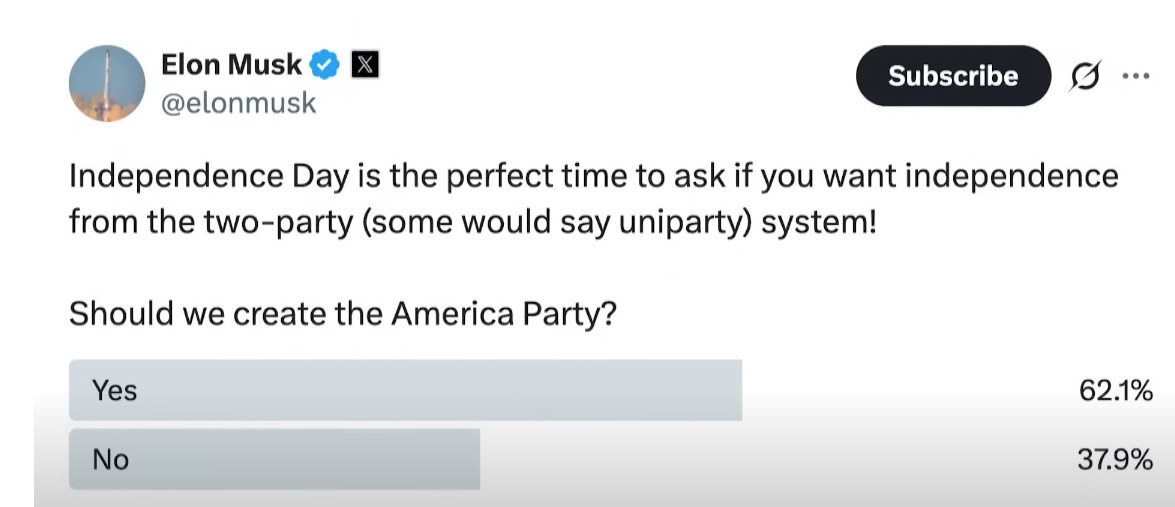Click the 37.9% poll percentage
This screenshot has width=1175, height=507.
click(x=1115, y=460)
